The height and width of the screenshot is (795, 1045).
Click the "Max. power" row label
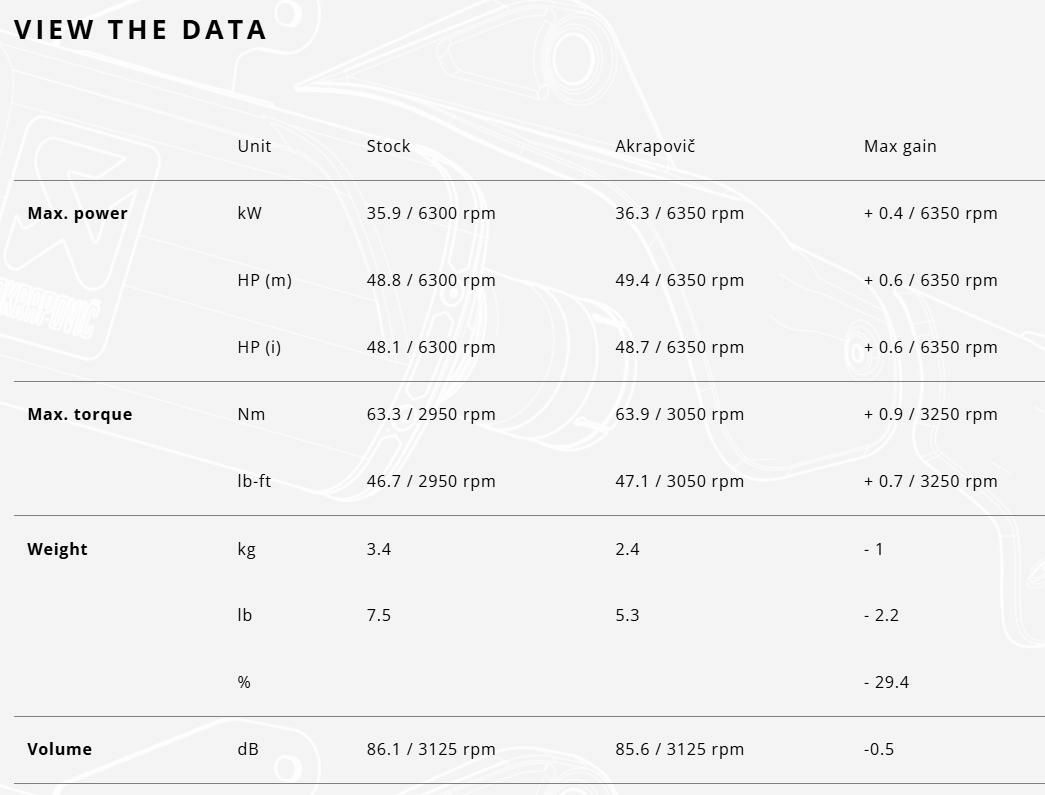click(77, 213)
